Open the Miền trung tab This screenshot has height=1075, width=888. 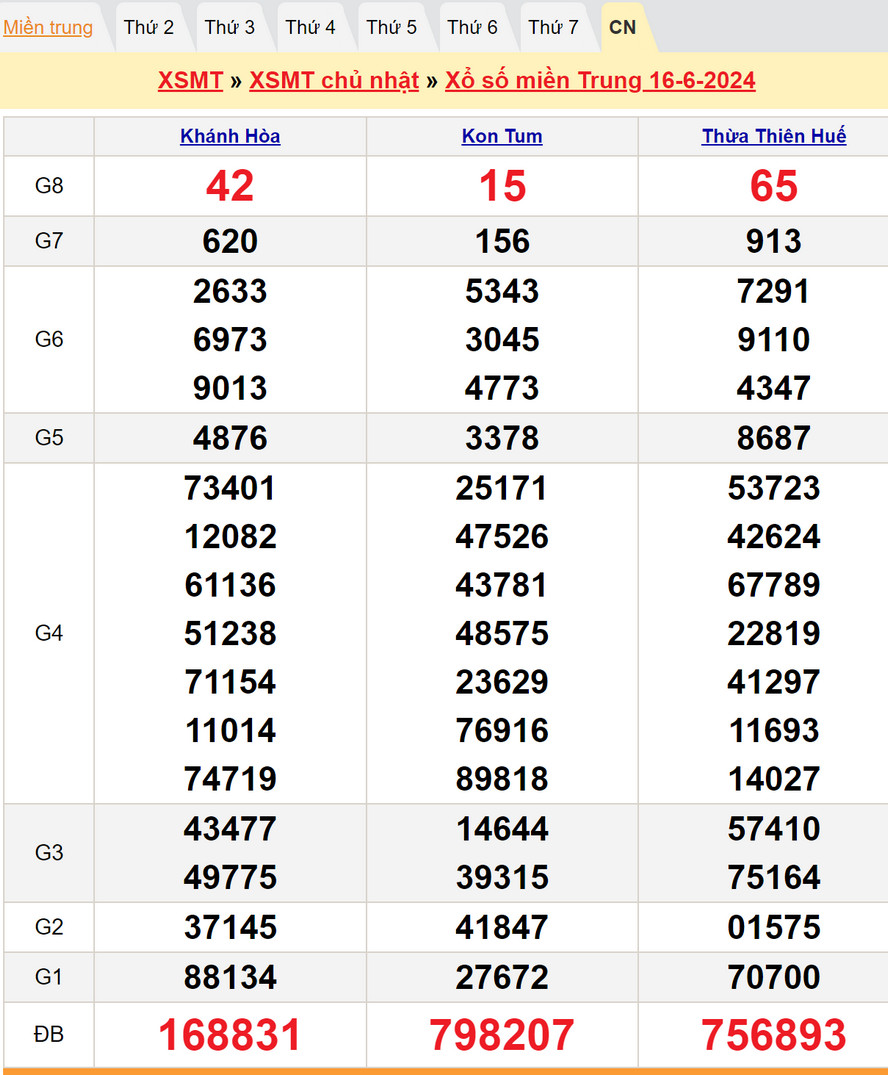(48, 27)
